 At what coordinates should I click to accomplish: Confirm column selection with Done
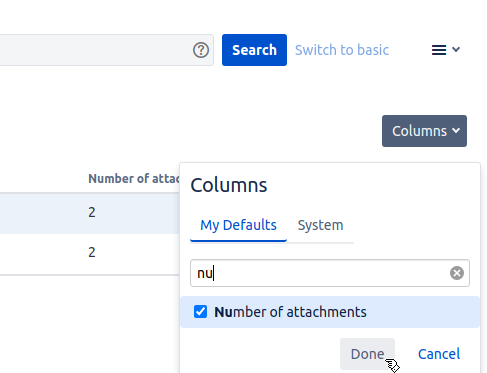coord(367,354)
